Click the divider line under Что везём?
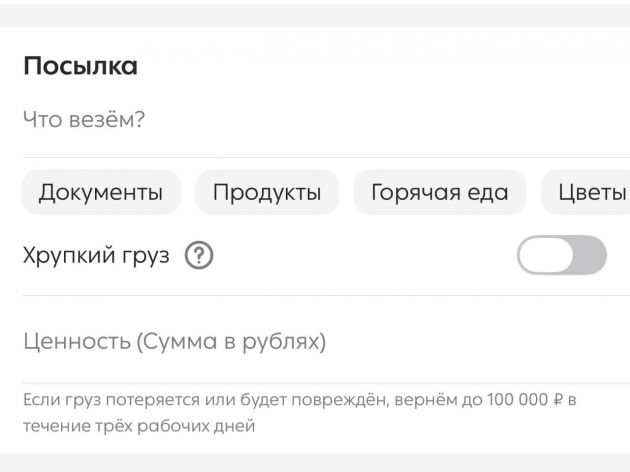This screenshot has height=472, width=630. coord(326,157)
